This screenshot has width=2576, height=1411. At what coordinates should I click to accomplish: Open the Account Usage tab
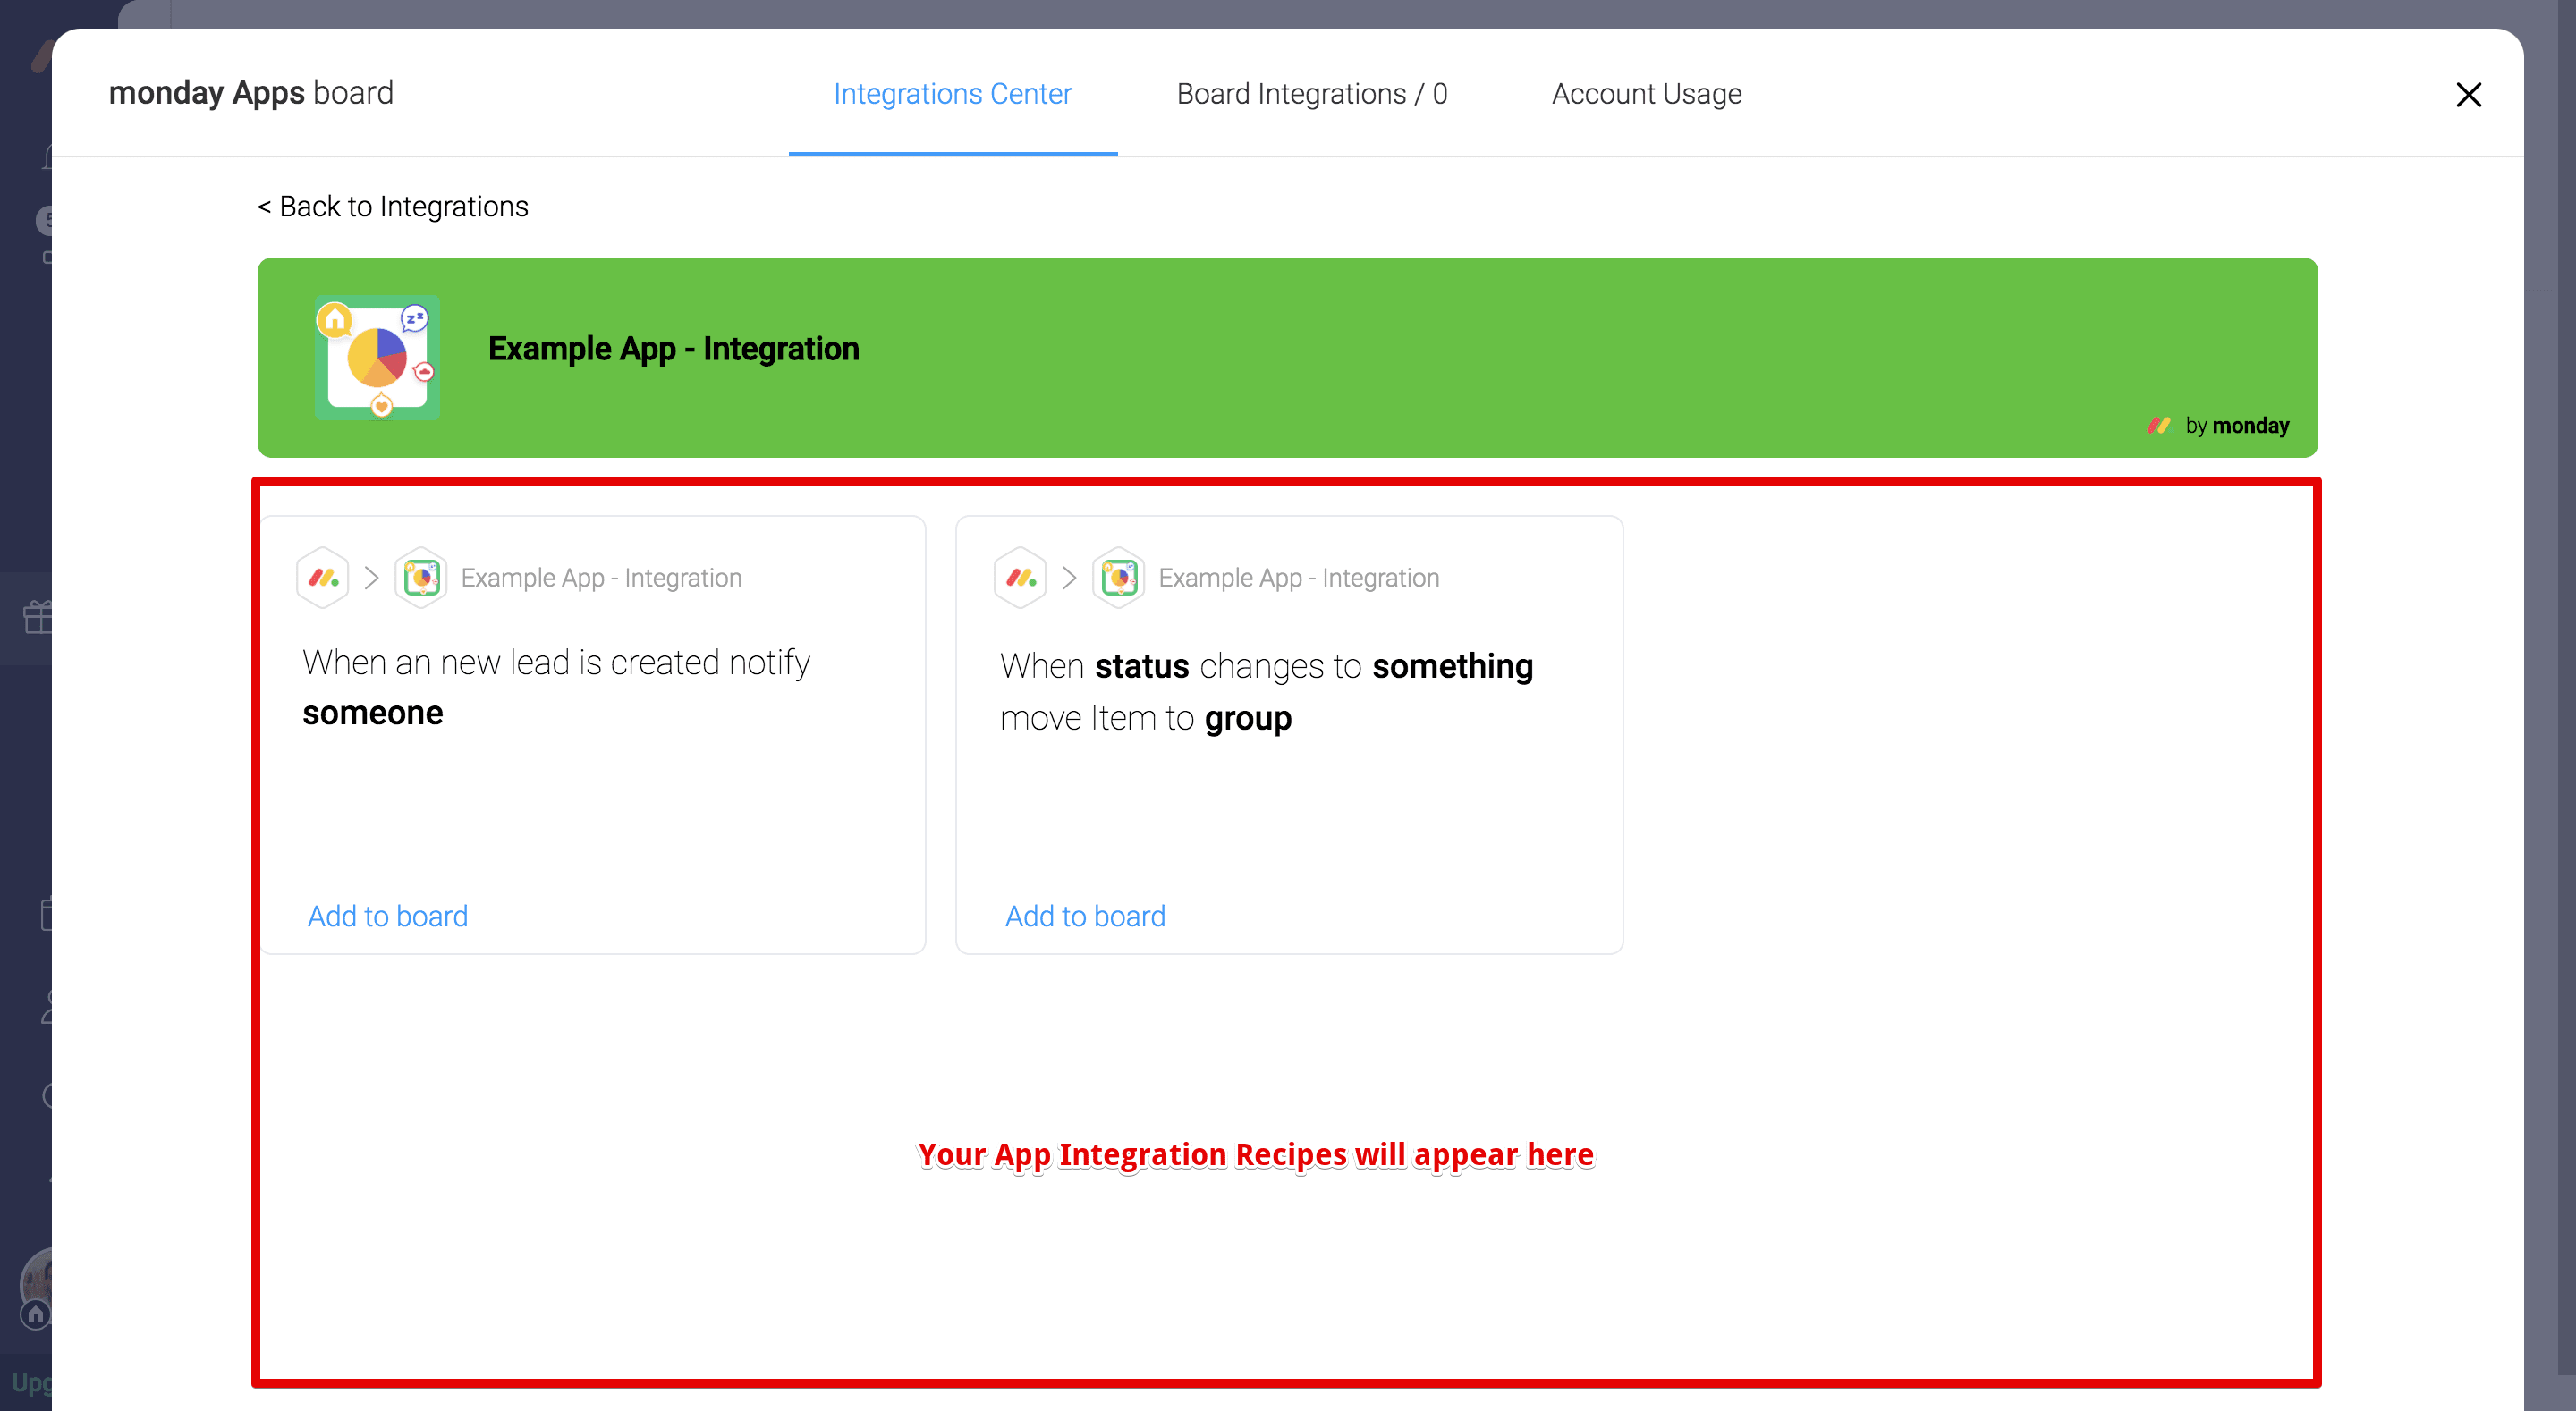pyautogui.click(x=1646, y=93)
